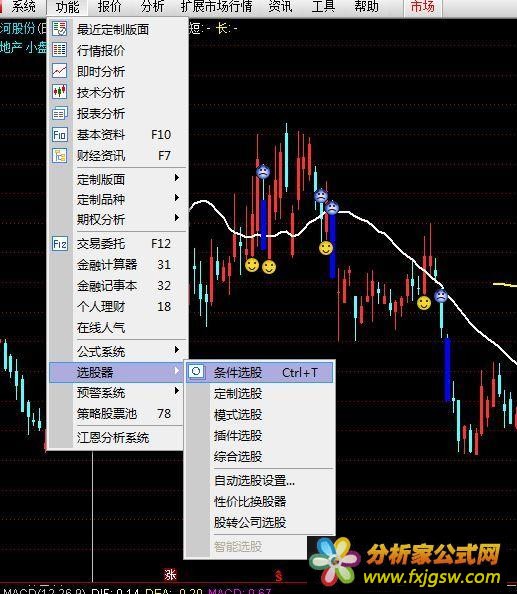Select the 行情报价 grid icon
Viewport: 517px width, 594px height.
click(x=59, y=50)
